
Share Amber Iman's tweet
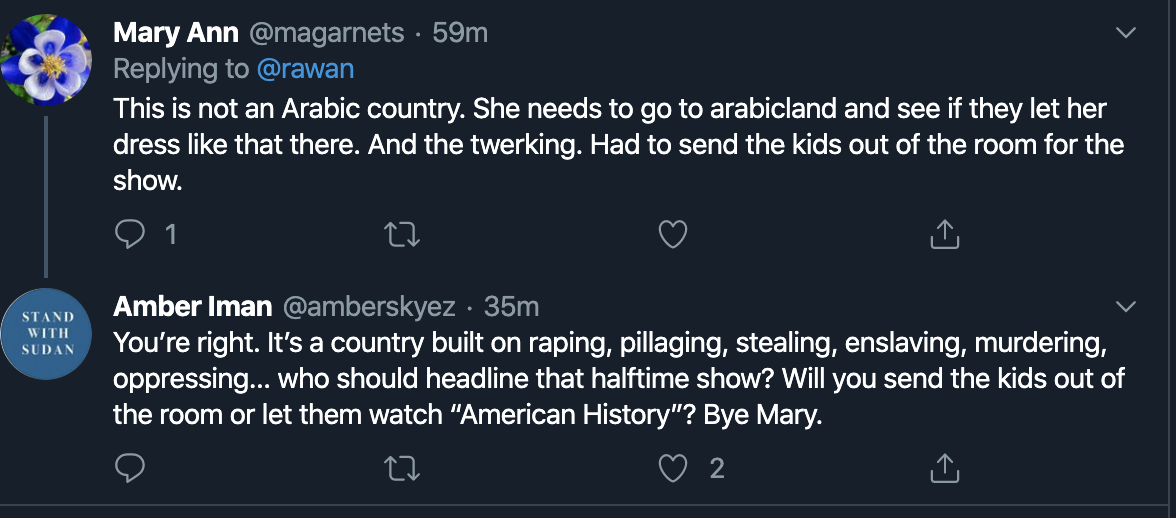[x=945, y=468]
